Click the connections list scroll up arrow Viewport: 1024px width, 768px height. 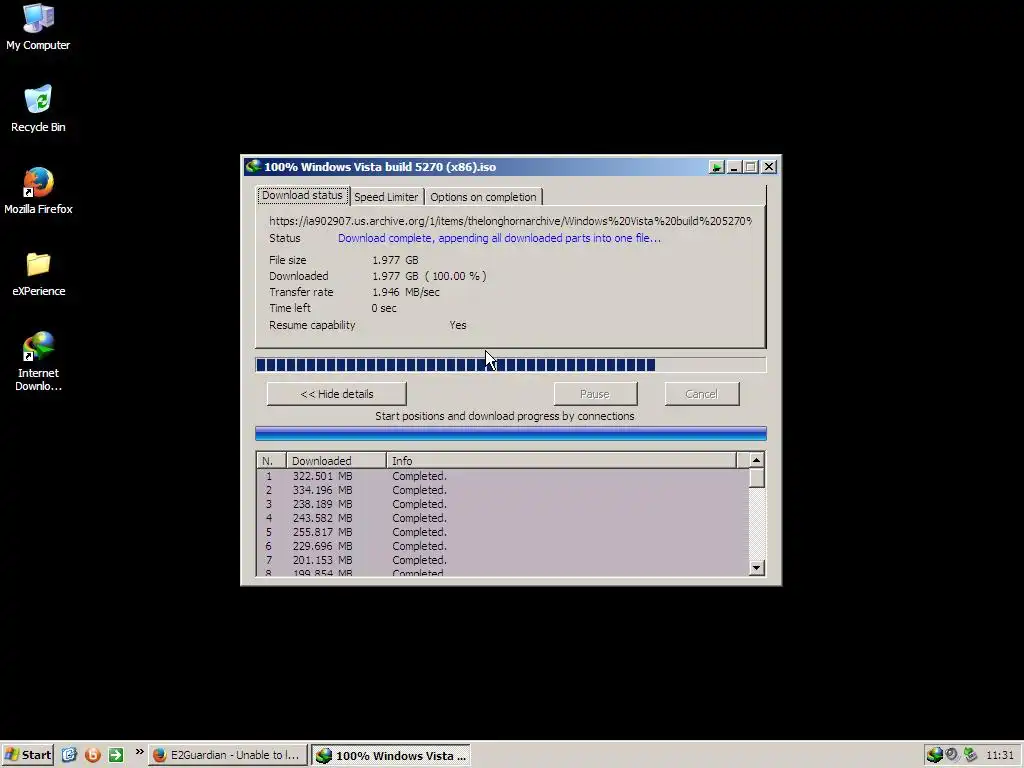(x=756, y=460)
